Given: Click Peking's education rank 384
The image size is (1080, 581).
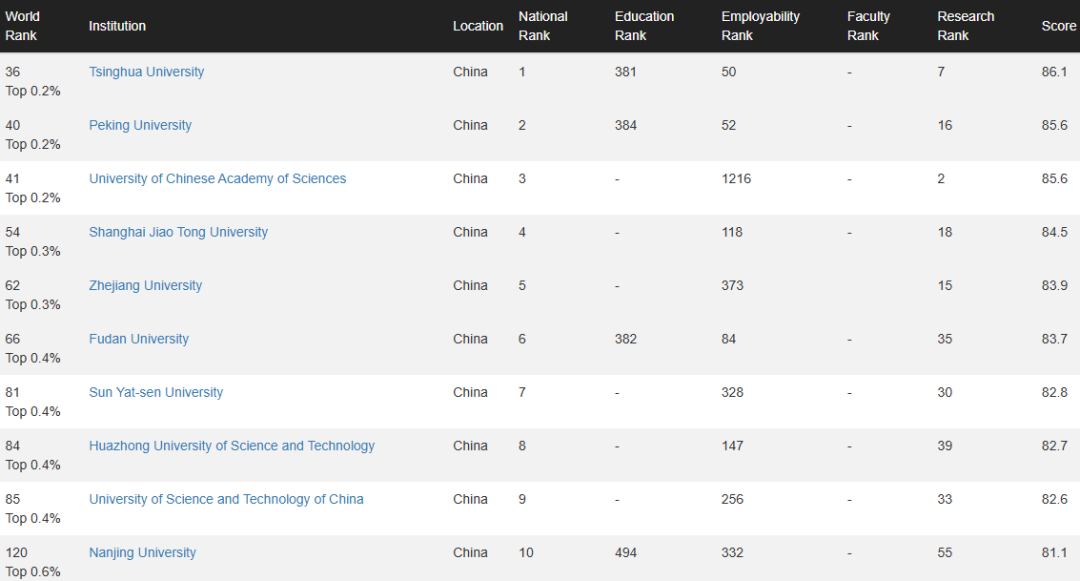Looking at the screenshot, I should click(x=625, y=125).
